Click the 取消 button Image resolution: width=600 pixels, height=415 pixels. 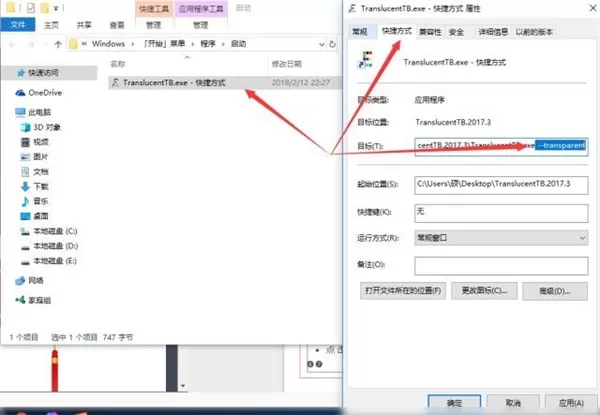pyautogui.click(x=513, y=403)
